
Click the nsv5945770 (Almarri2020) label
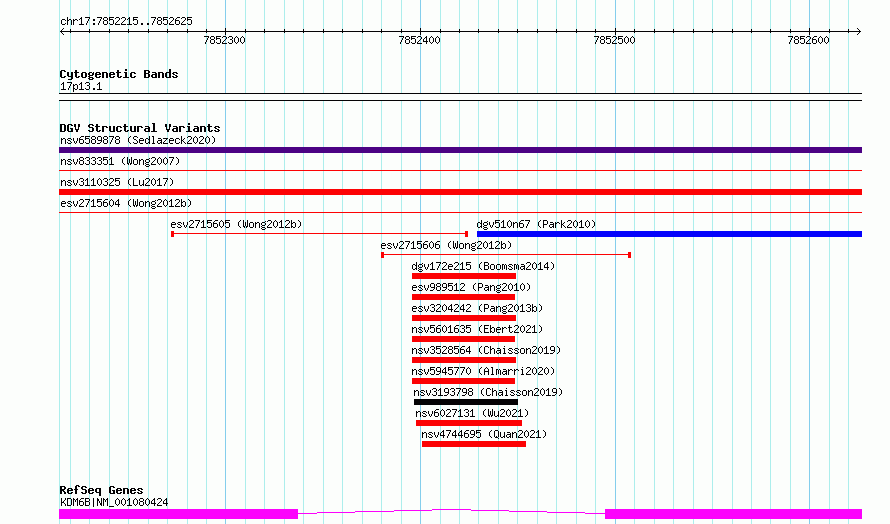[x=483, y=371]
